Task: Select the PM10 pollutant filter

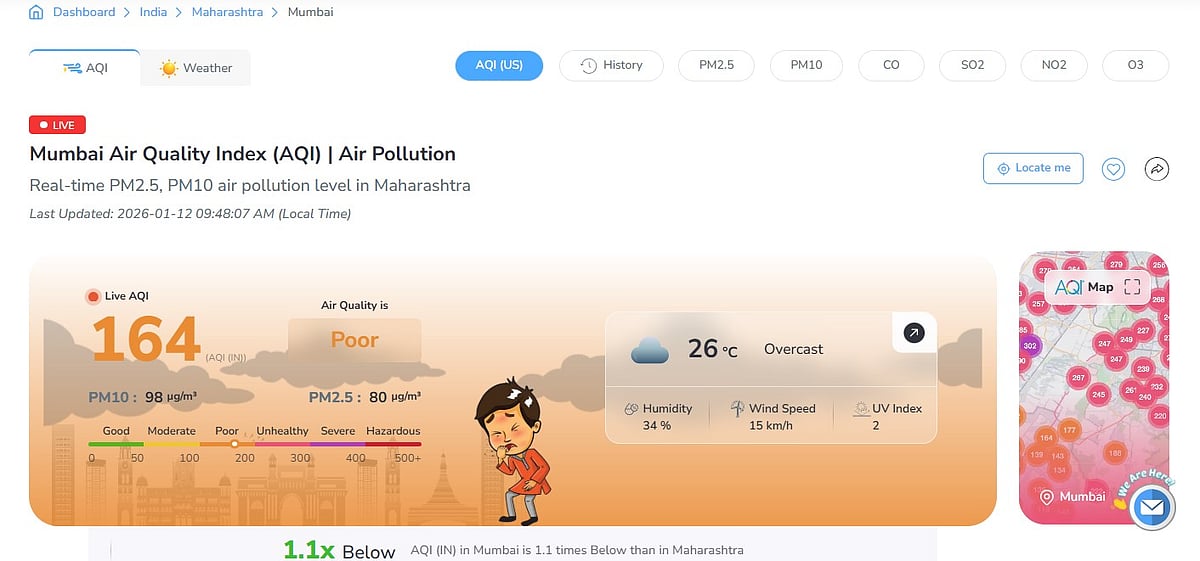Action: (x=806, y=65)
